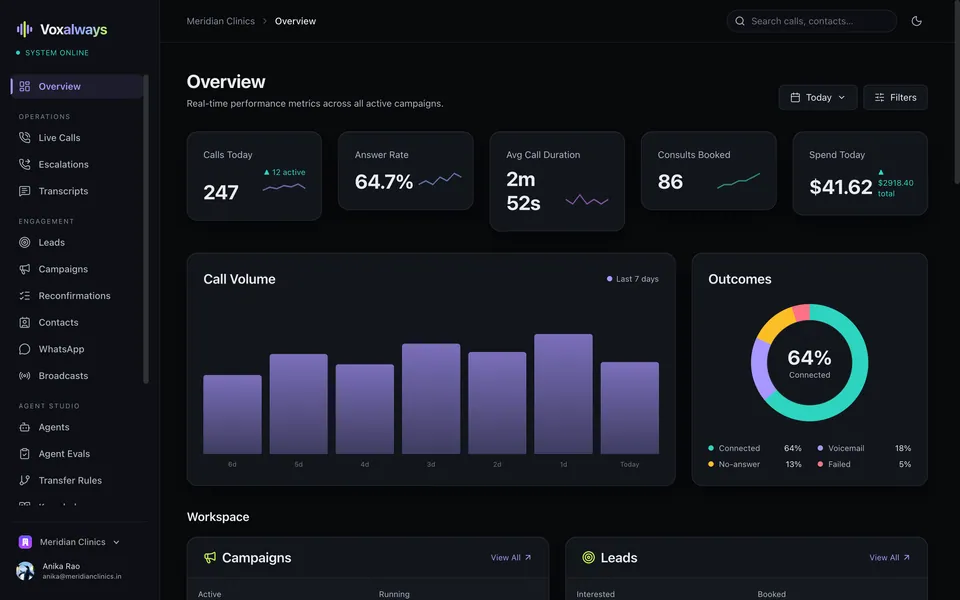This screenshot has height=600, width=960.
Task: Click the Calls Today 247 card
Action: (x=254, y=176)
